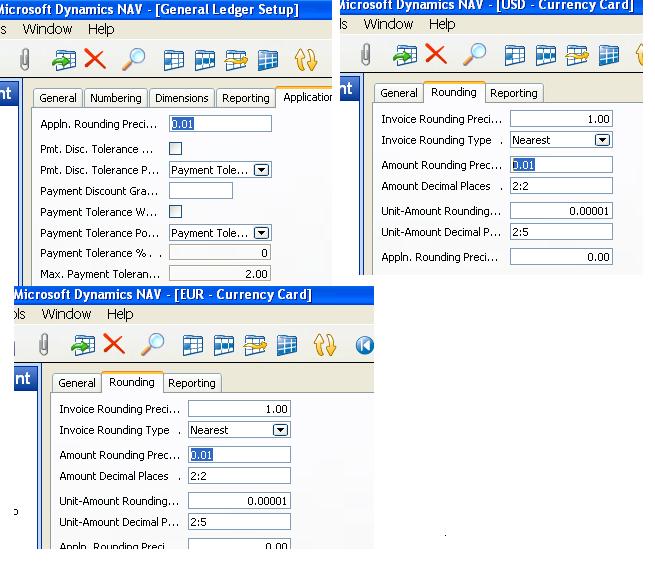This screenshot has height=570, width=655.
Task: Open Pmt. Disc. Tolerance P... dropdown
Action: tap(261, 170)
